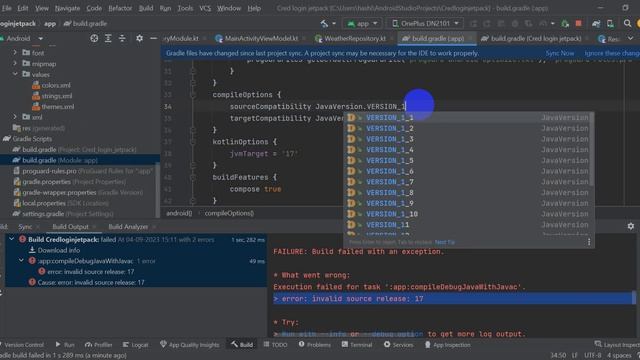Open App Inspection tool window

[447, 345]
